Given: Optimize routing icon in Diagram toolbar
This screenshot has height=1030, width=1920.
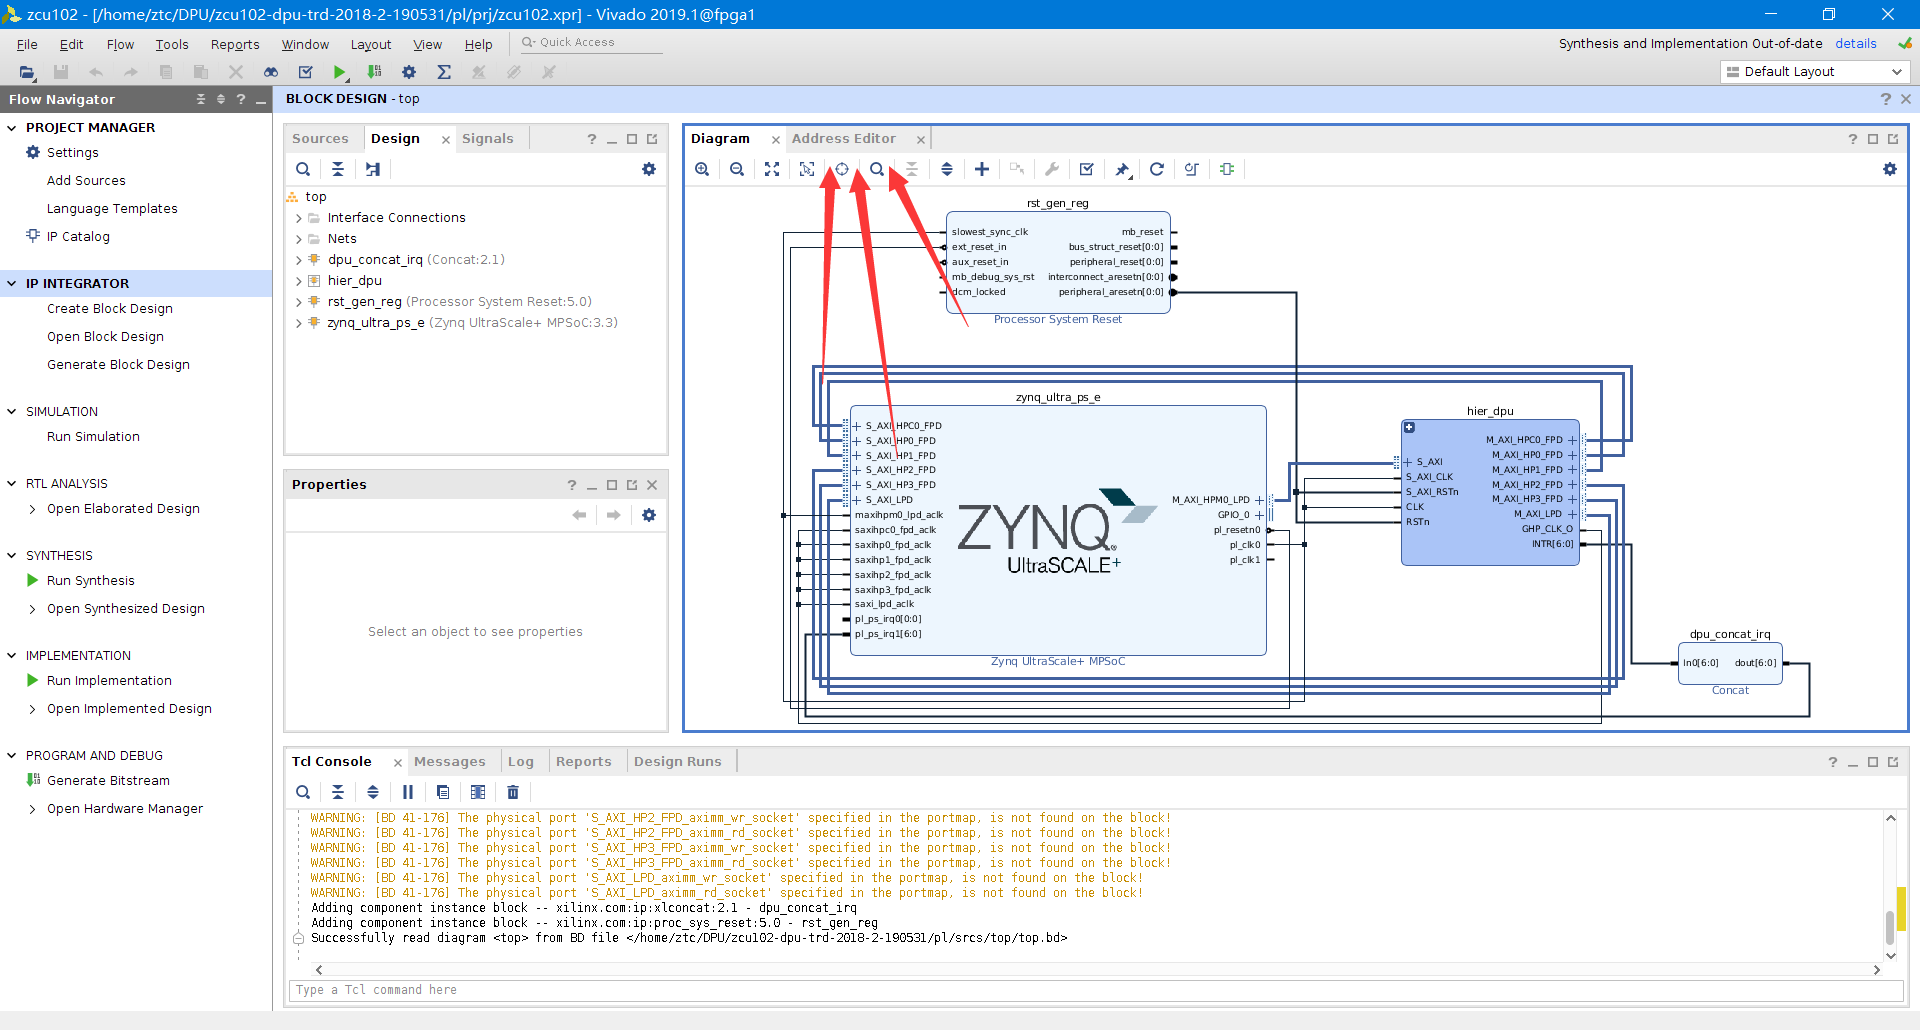Looking at the screenshot, I should tap(1192, 169).
